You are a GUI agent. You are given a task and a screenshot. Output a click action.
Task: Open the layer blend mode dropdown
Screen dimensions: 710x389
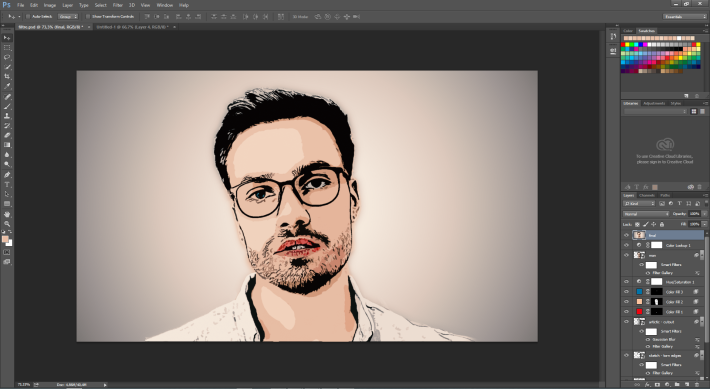pyautogui.click(x=646, y=214)
